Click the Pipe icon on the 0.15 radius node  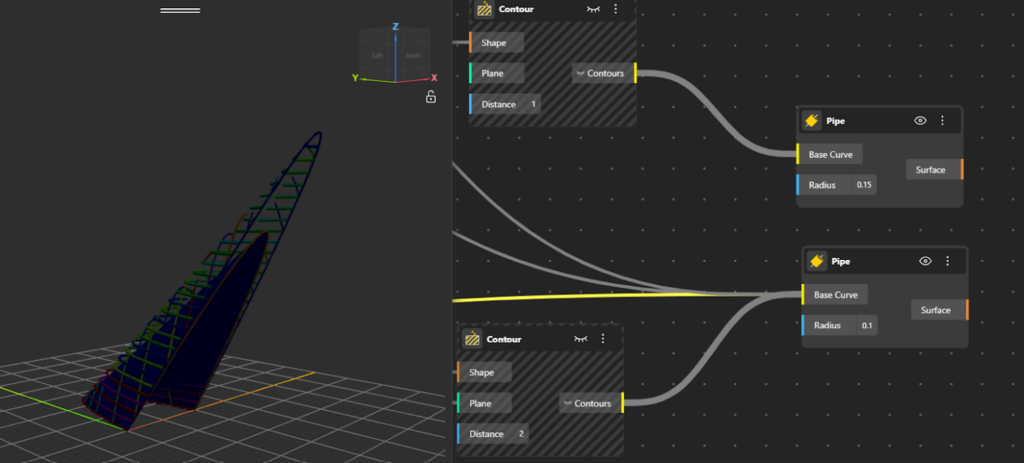pyautogui.click(x=812, y=121)
